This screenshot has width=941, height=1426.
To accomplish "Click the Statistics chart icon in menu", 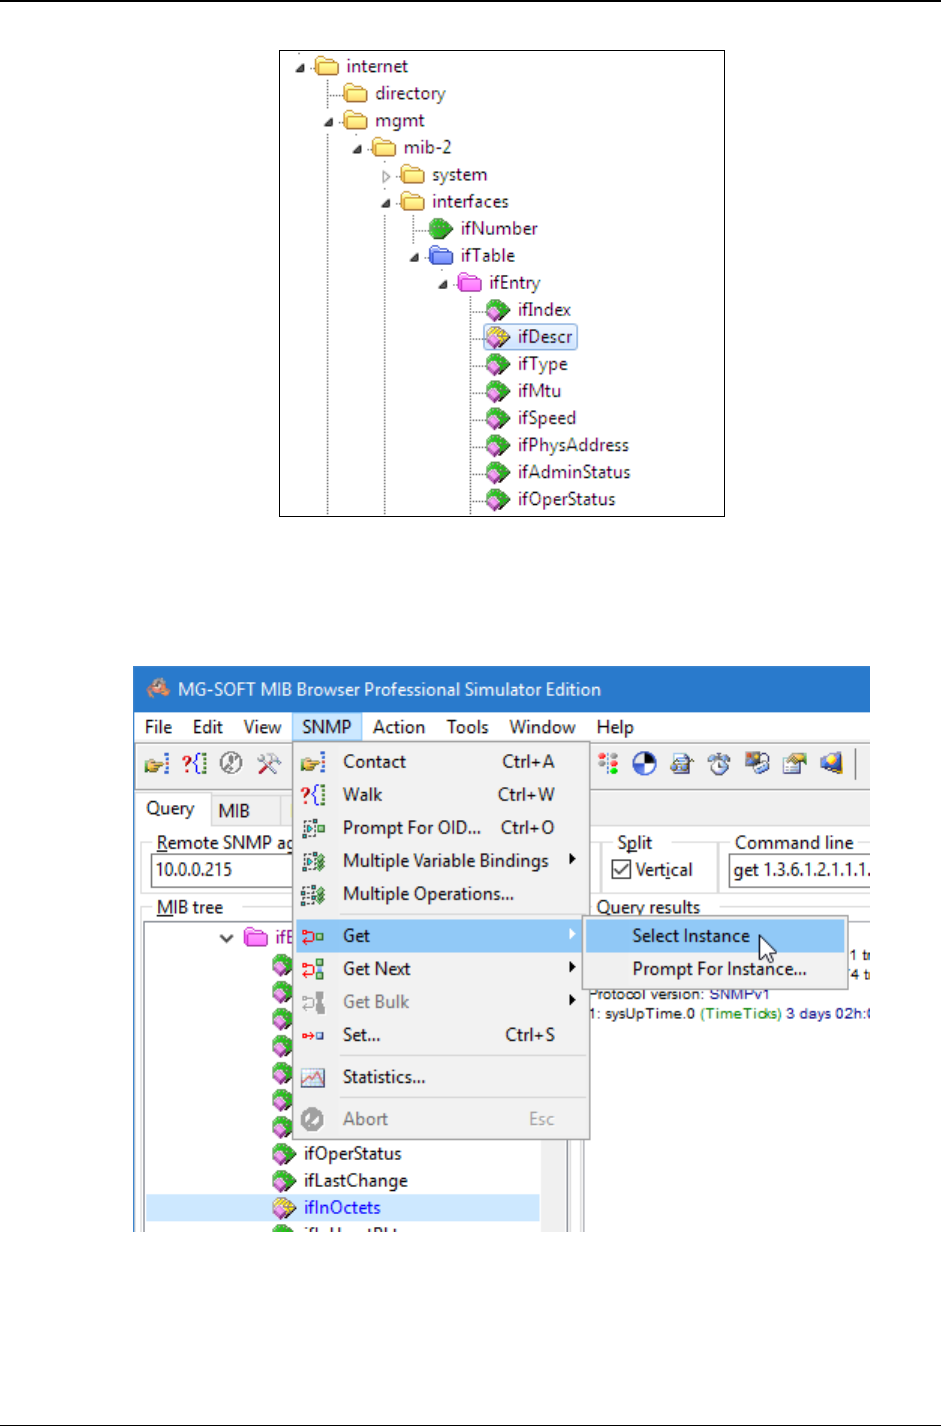I will (x=313, y=1078).
